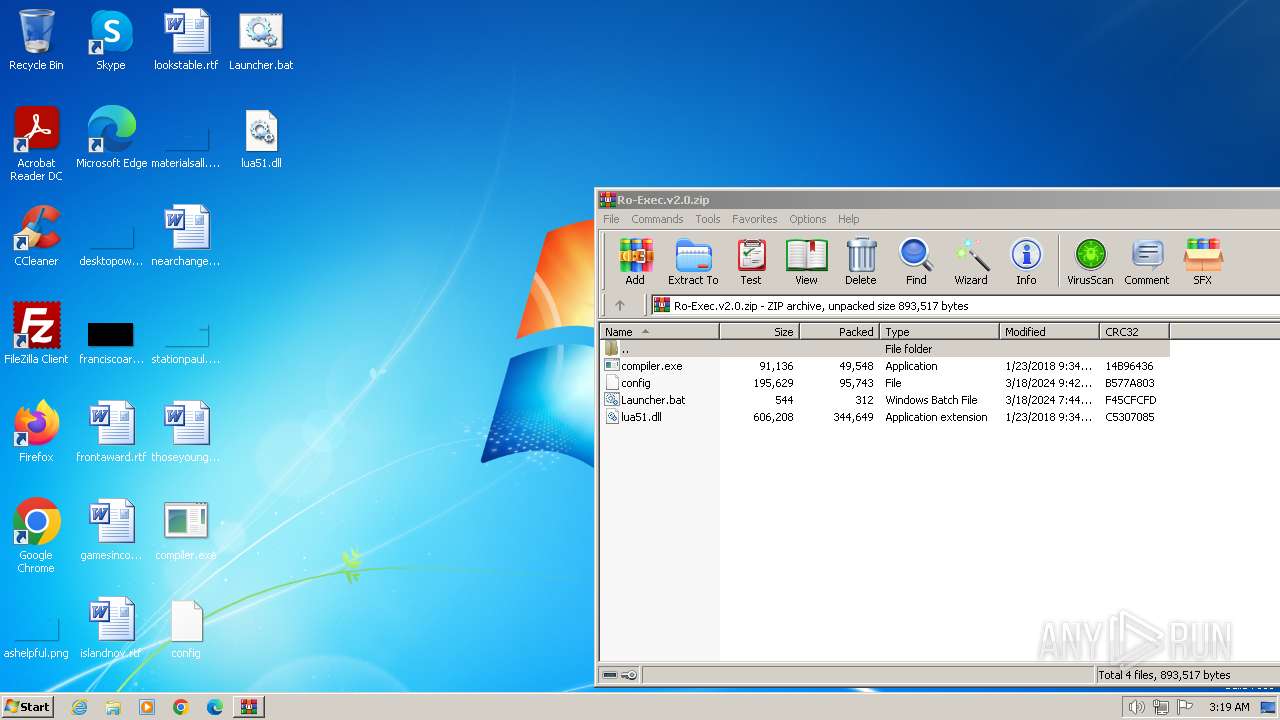
Task: Select the CCleaner desktop shortcut
Action: [x=36, y=236]
